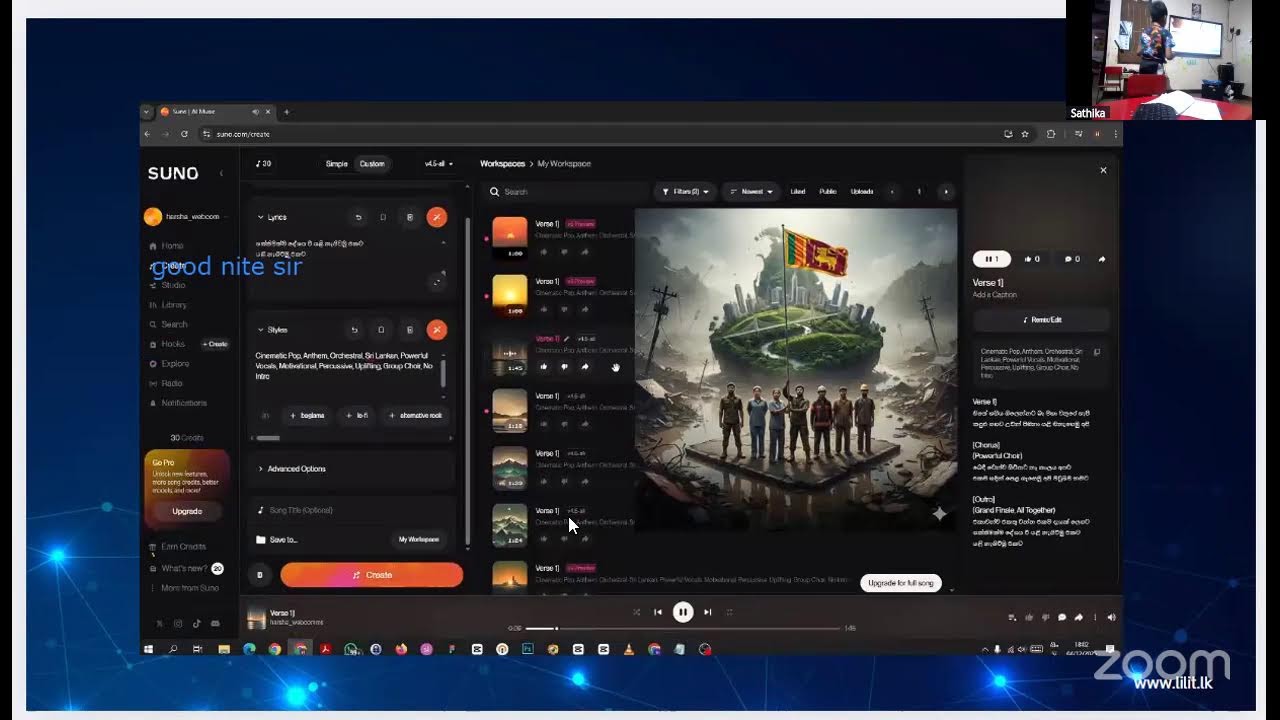Collapse the sidebar with the chevron
The height and width of the screenshot is (720, 1280).
(x=221, y=173)
